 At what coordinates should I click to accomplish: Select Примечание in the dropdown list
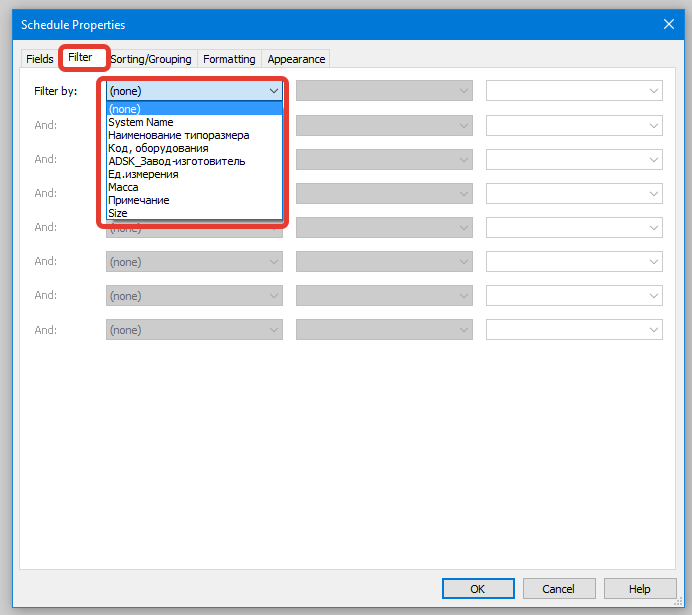coord(194,200)
